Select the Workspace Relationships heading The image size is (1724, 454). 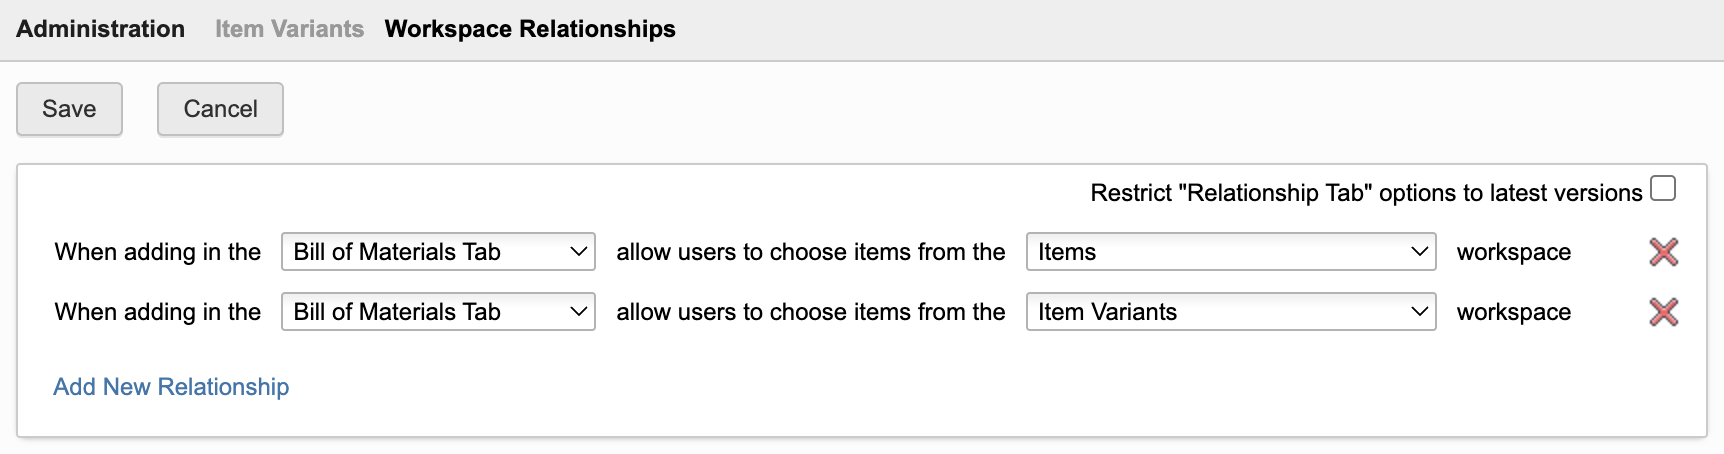tap(530, 29)
